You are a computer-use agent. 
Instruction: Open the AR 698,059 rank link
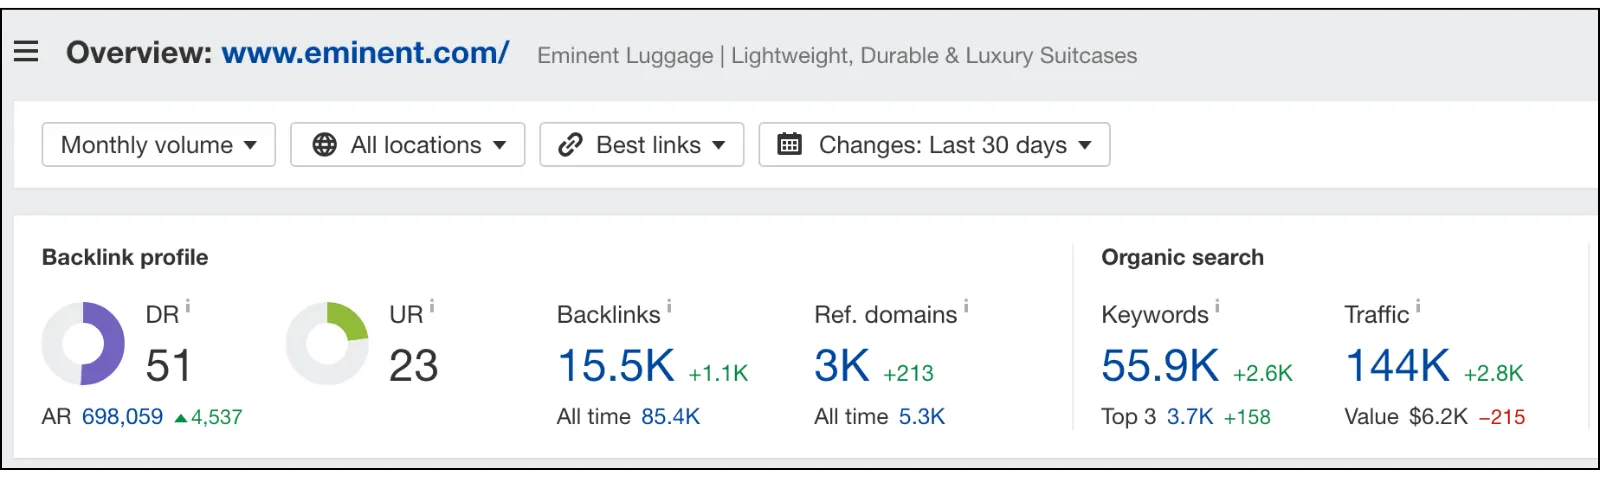point(122,417)
